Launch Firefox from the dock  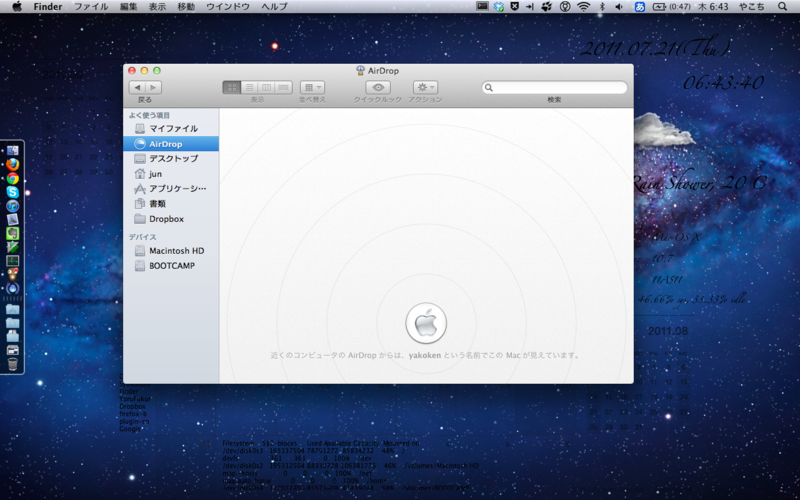tap(13, 165)
